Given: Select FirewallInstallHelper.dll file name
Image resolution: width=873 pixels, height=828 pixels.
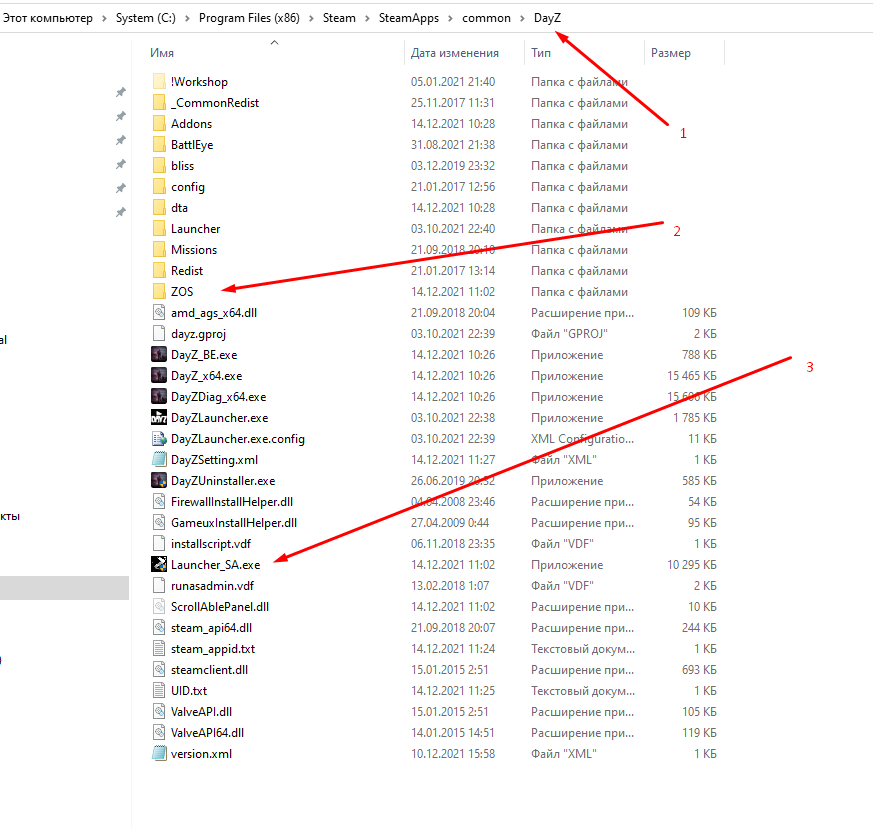Looking at the screenshot, I should click(232, 502).
